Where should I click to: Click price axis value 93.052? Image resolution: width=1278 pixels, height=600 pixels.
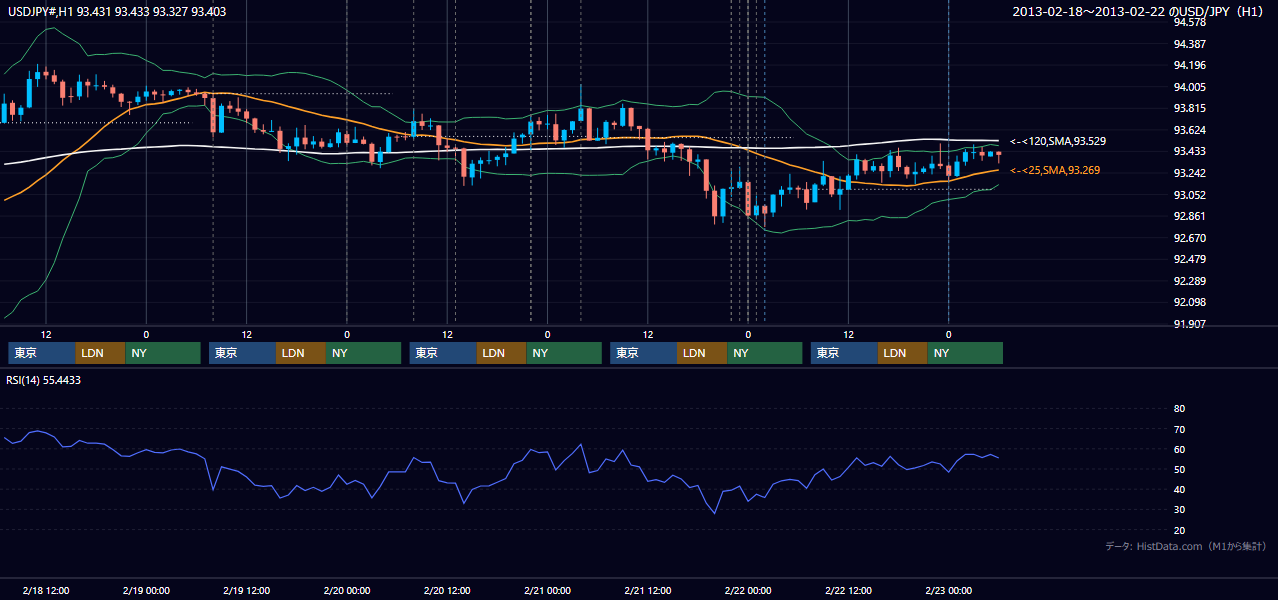coord(1189,195)
